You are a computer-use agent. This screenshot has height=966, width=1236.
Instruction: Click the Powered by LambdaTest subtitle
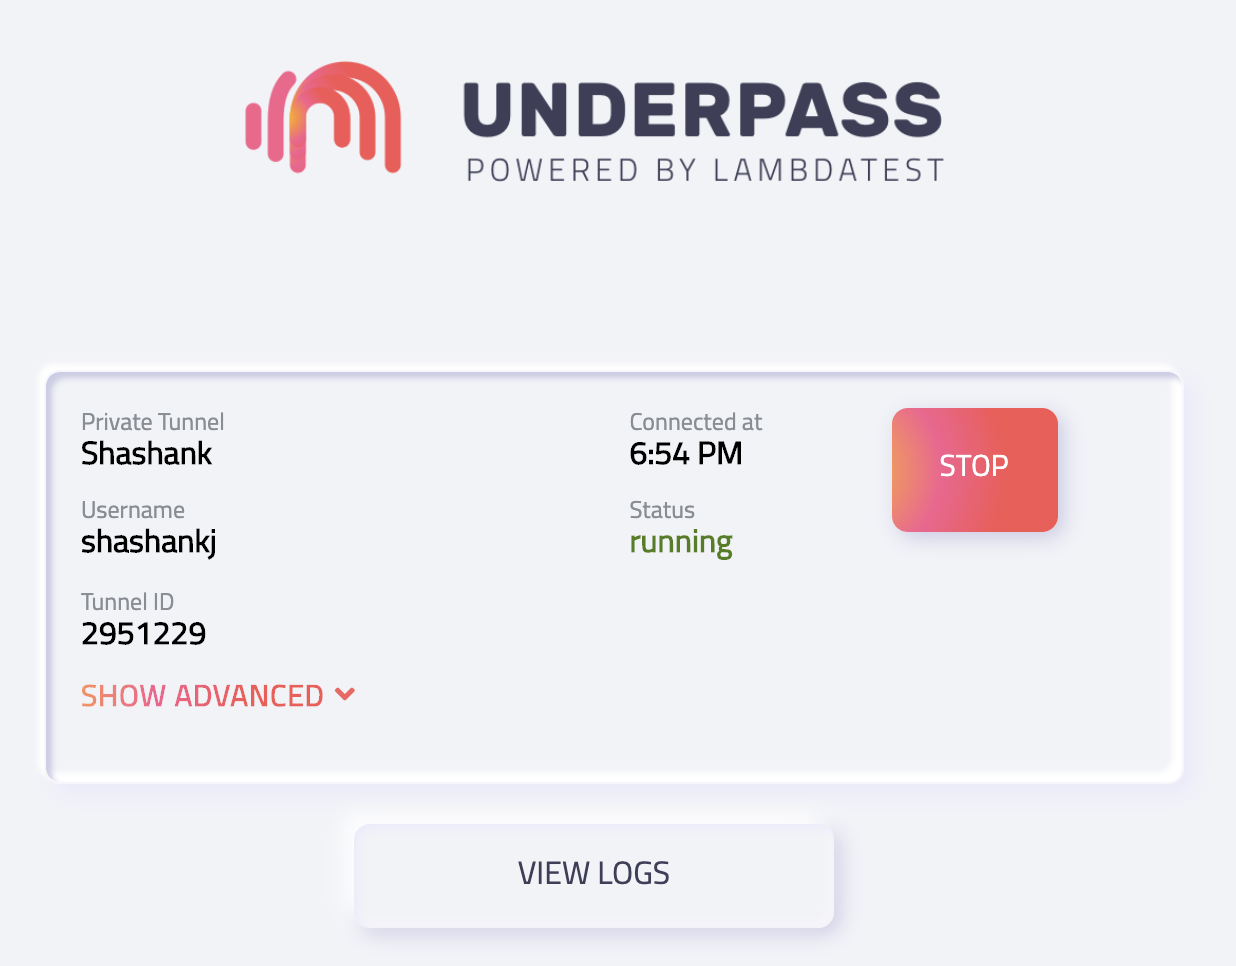tap(705, 171)
